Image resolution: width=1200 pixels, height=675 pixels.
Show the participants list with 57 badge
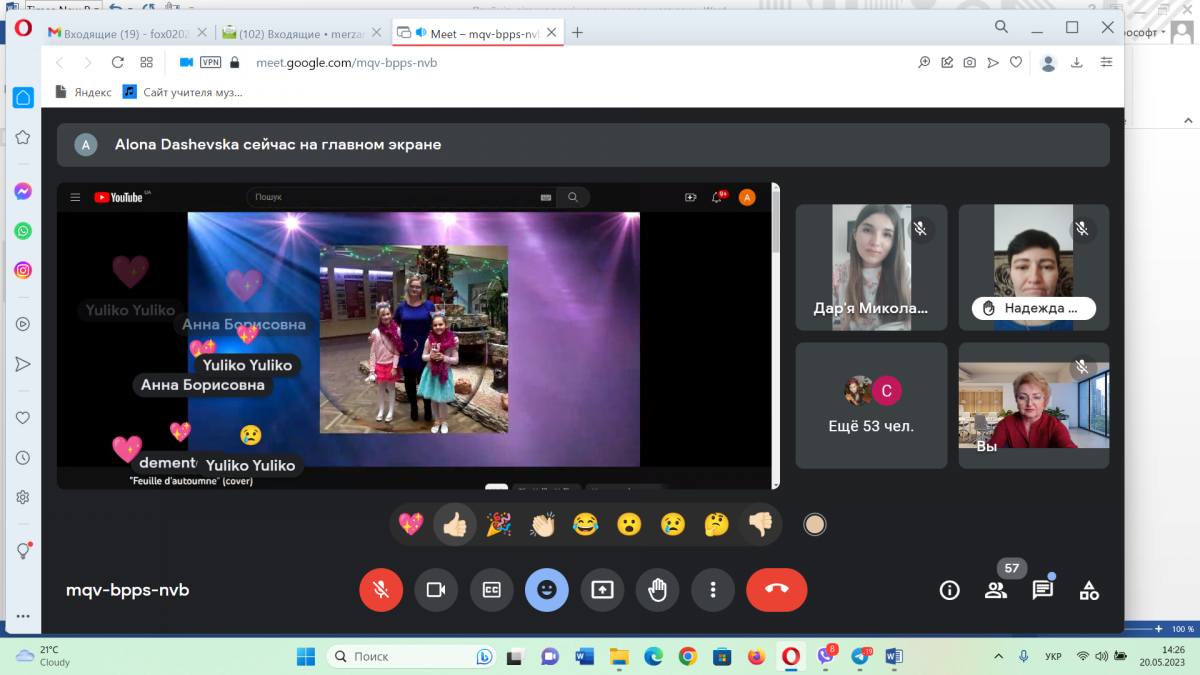(996, 590)
